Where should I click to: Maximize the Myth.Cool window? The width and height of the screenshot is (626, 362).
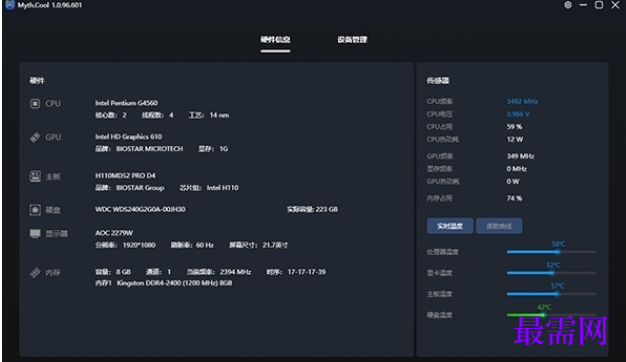pos(599,5)
